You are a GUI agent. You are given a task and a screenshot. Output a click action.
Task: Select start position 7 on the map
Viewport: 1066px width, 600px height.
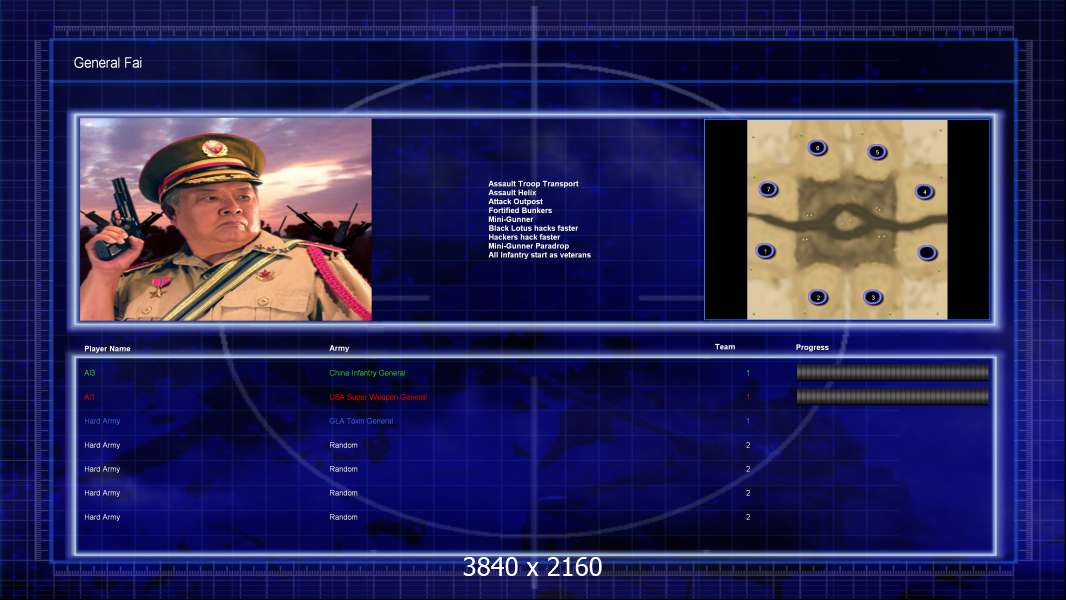pyautogui.click(x=768, y=190)
